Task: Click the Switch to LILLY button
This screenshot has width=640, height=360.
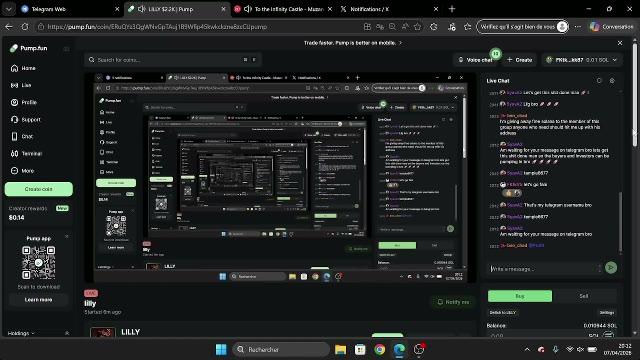Action: point(502,312)
